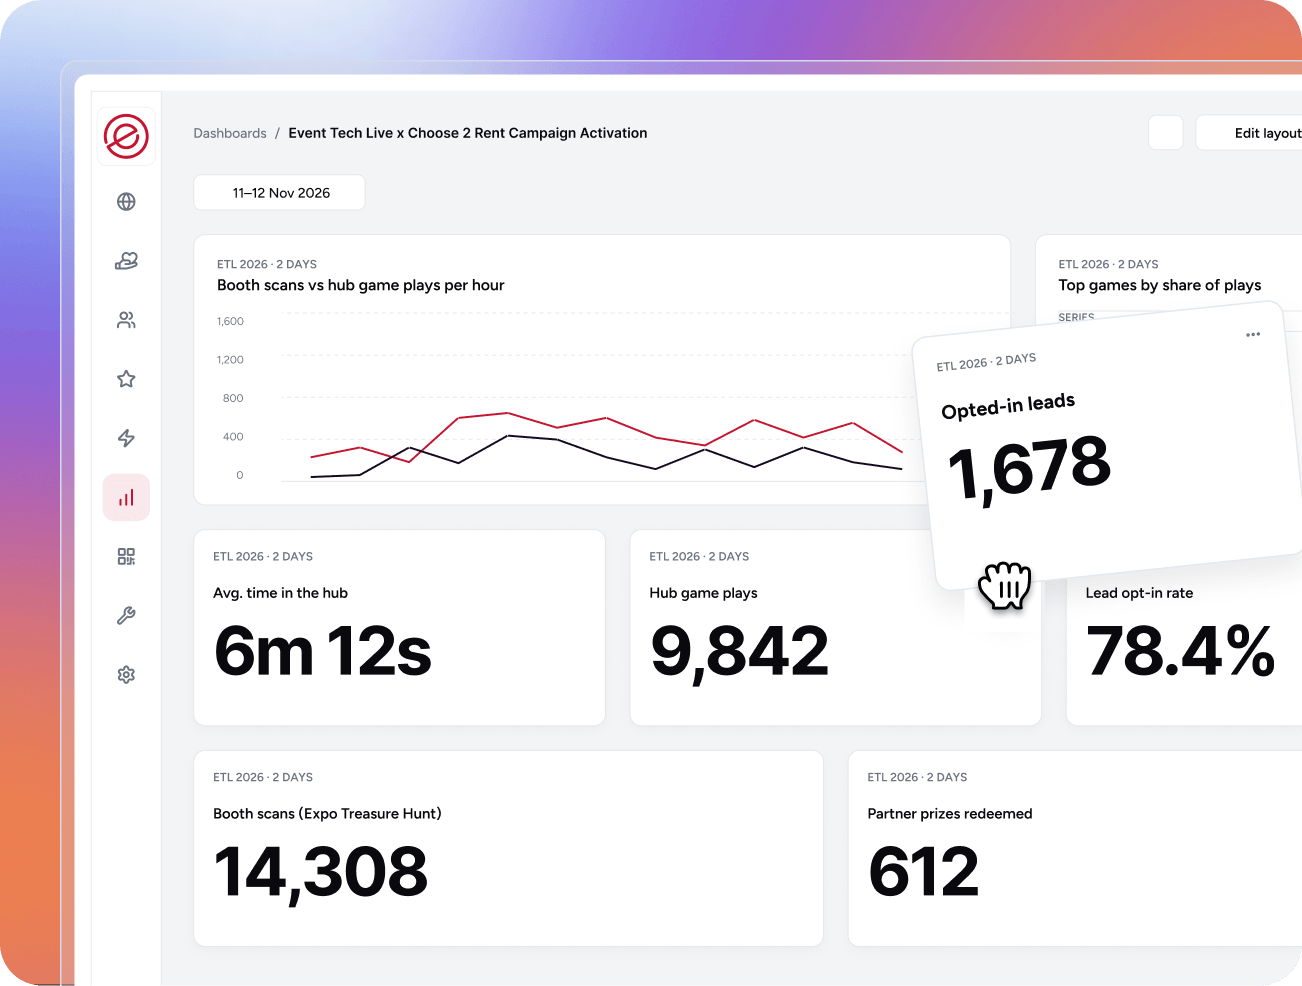Click the 9,842 hub game plays value

point(740,652)
